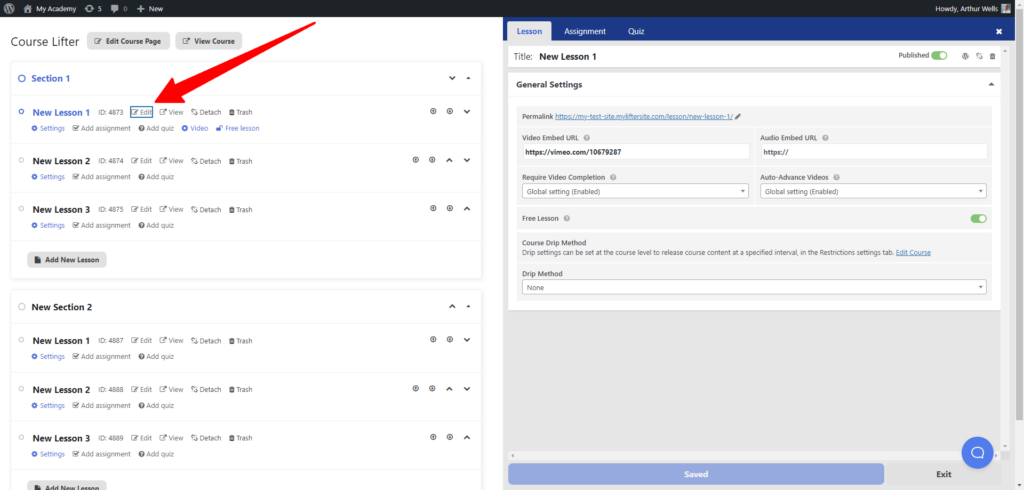Click the WordPress logo in admin bar
Image resolution: width=1024 pixels, height=490 pixels.
click(x=8, y=8)
